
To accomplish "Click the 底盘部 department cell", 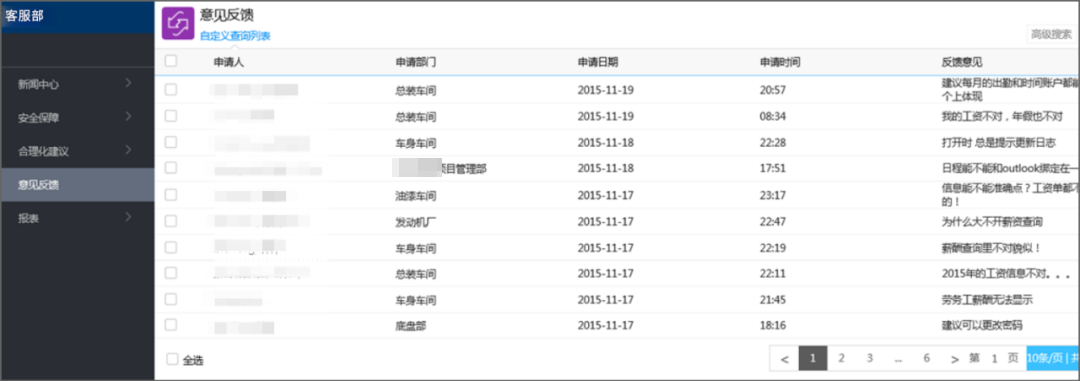I will 411,327.
